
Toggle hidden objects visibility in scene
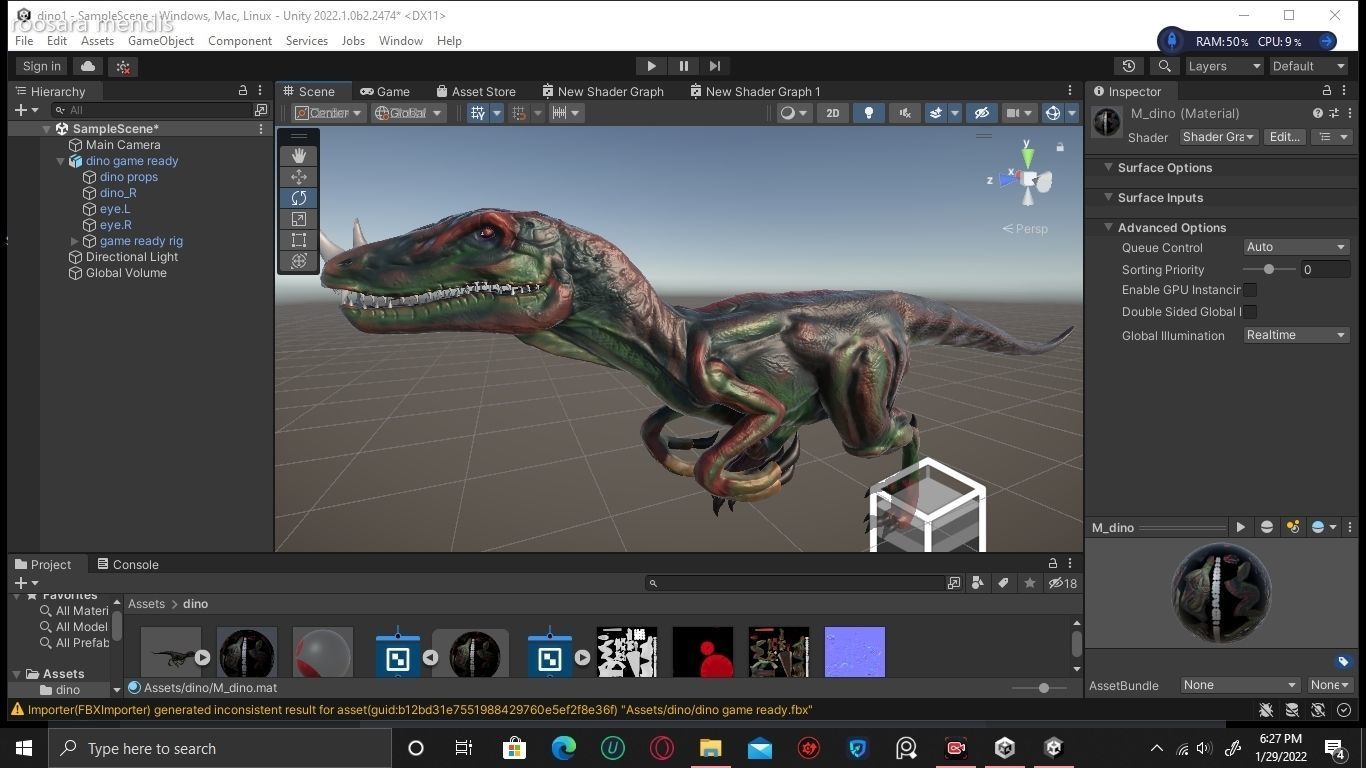[x=981, y=113]
